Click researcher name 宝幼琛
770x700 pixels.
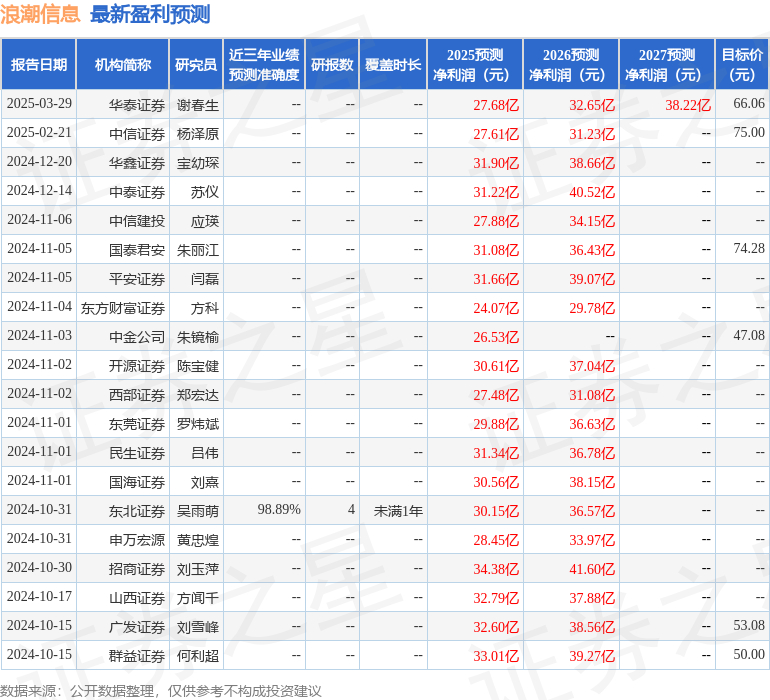[x=198, y=163]
